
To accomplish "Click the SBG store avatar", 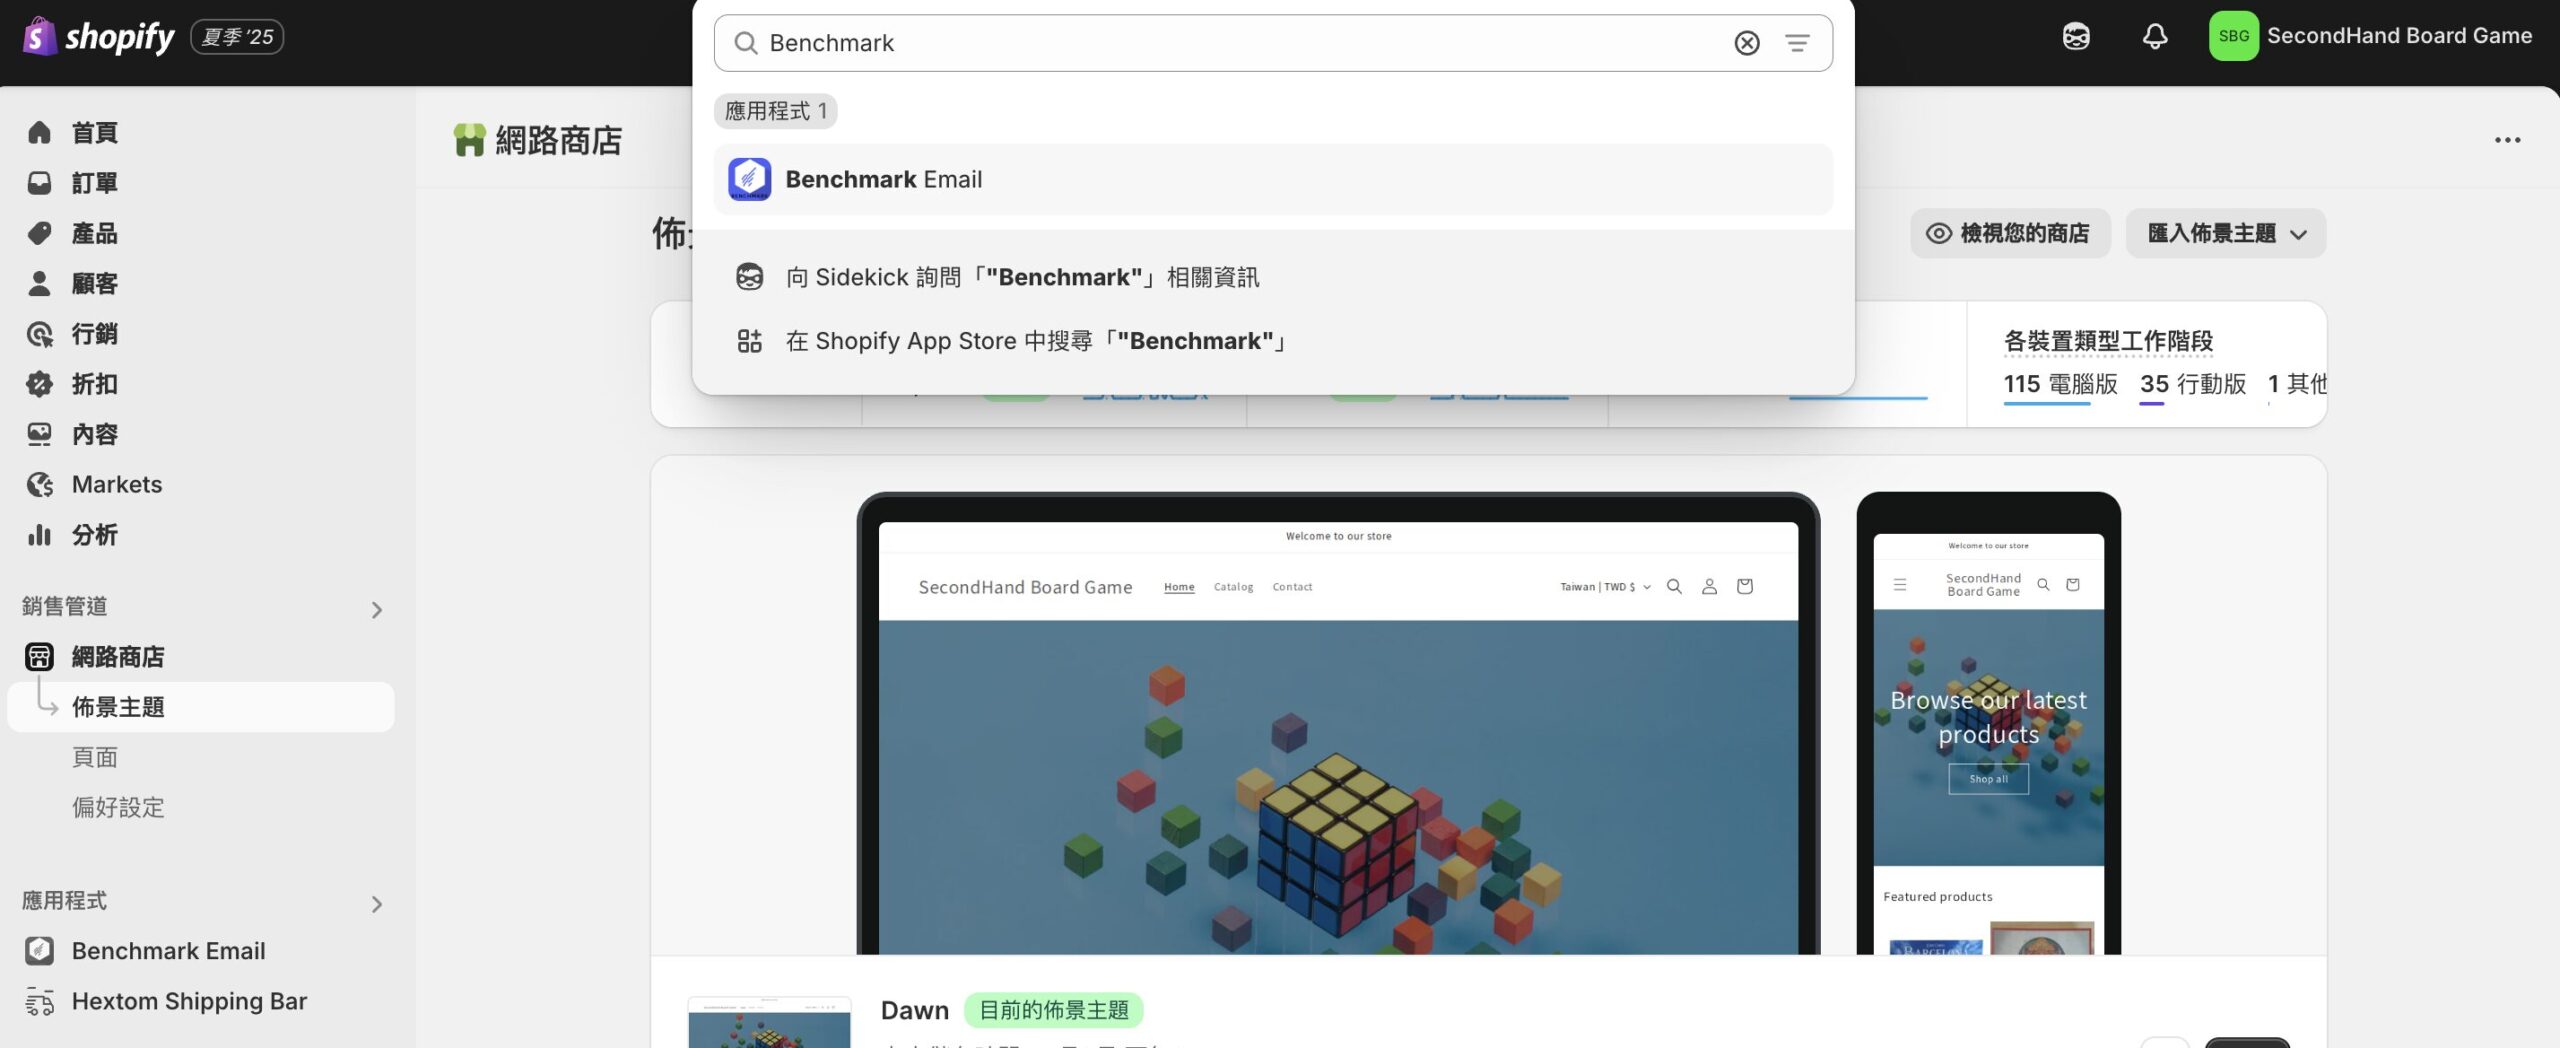I will point(2233,36).
